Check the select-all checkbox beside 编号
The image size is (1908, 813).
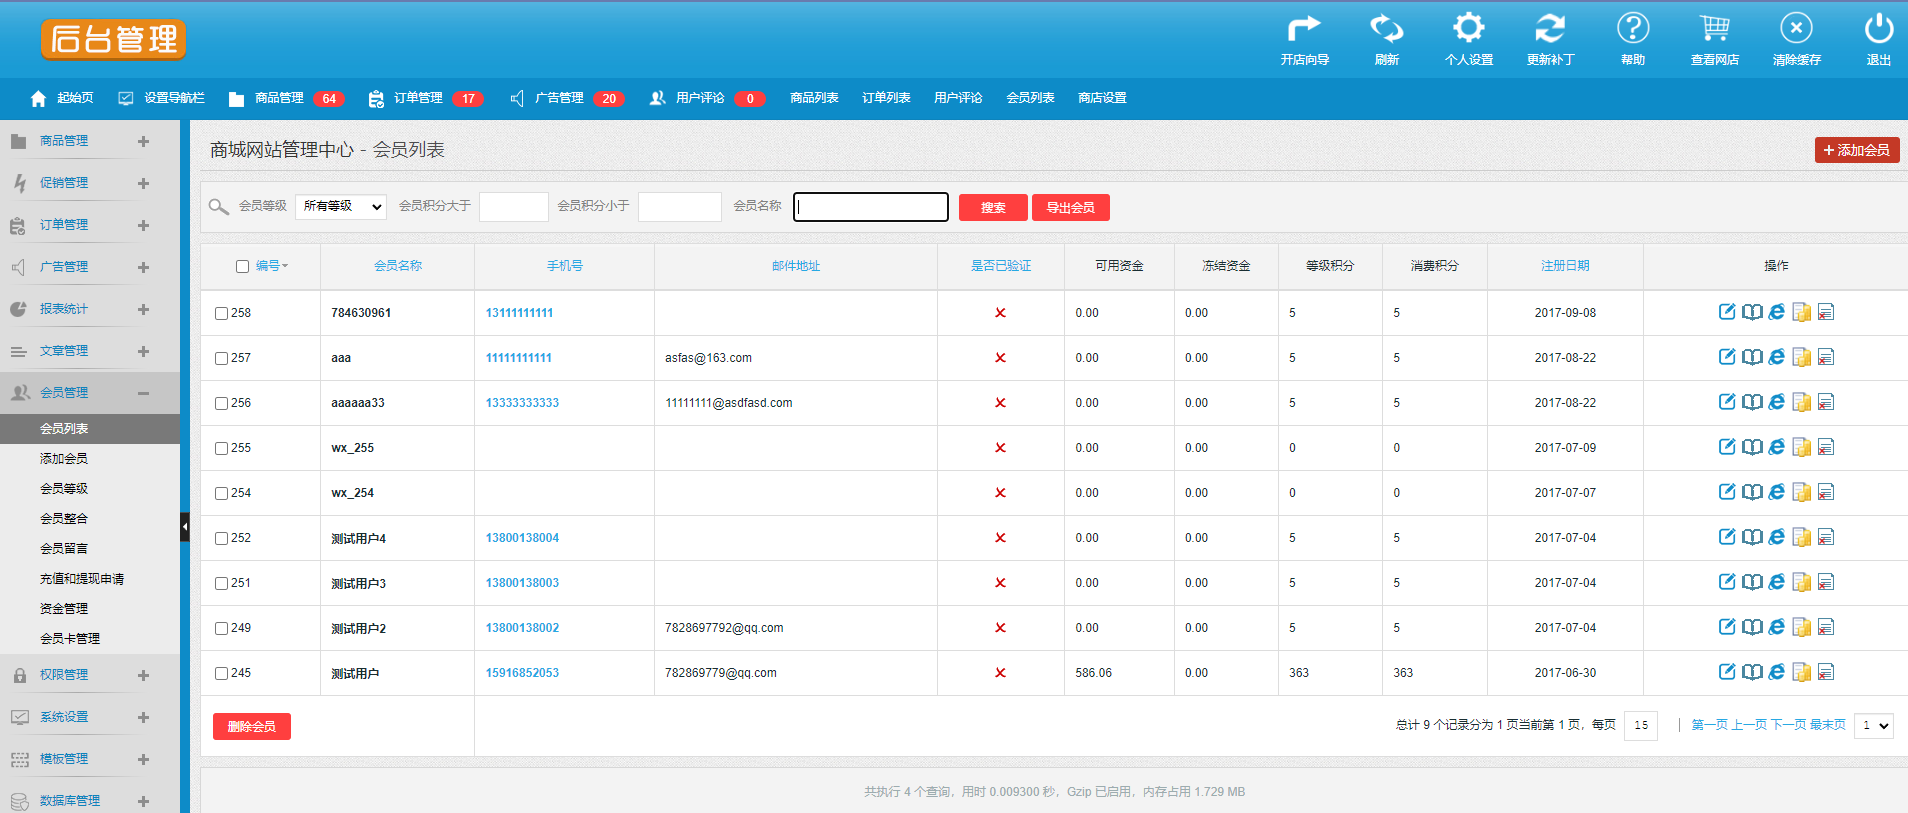coord(242,266)
